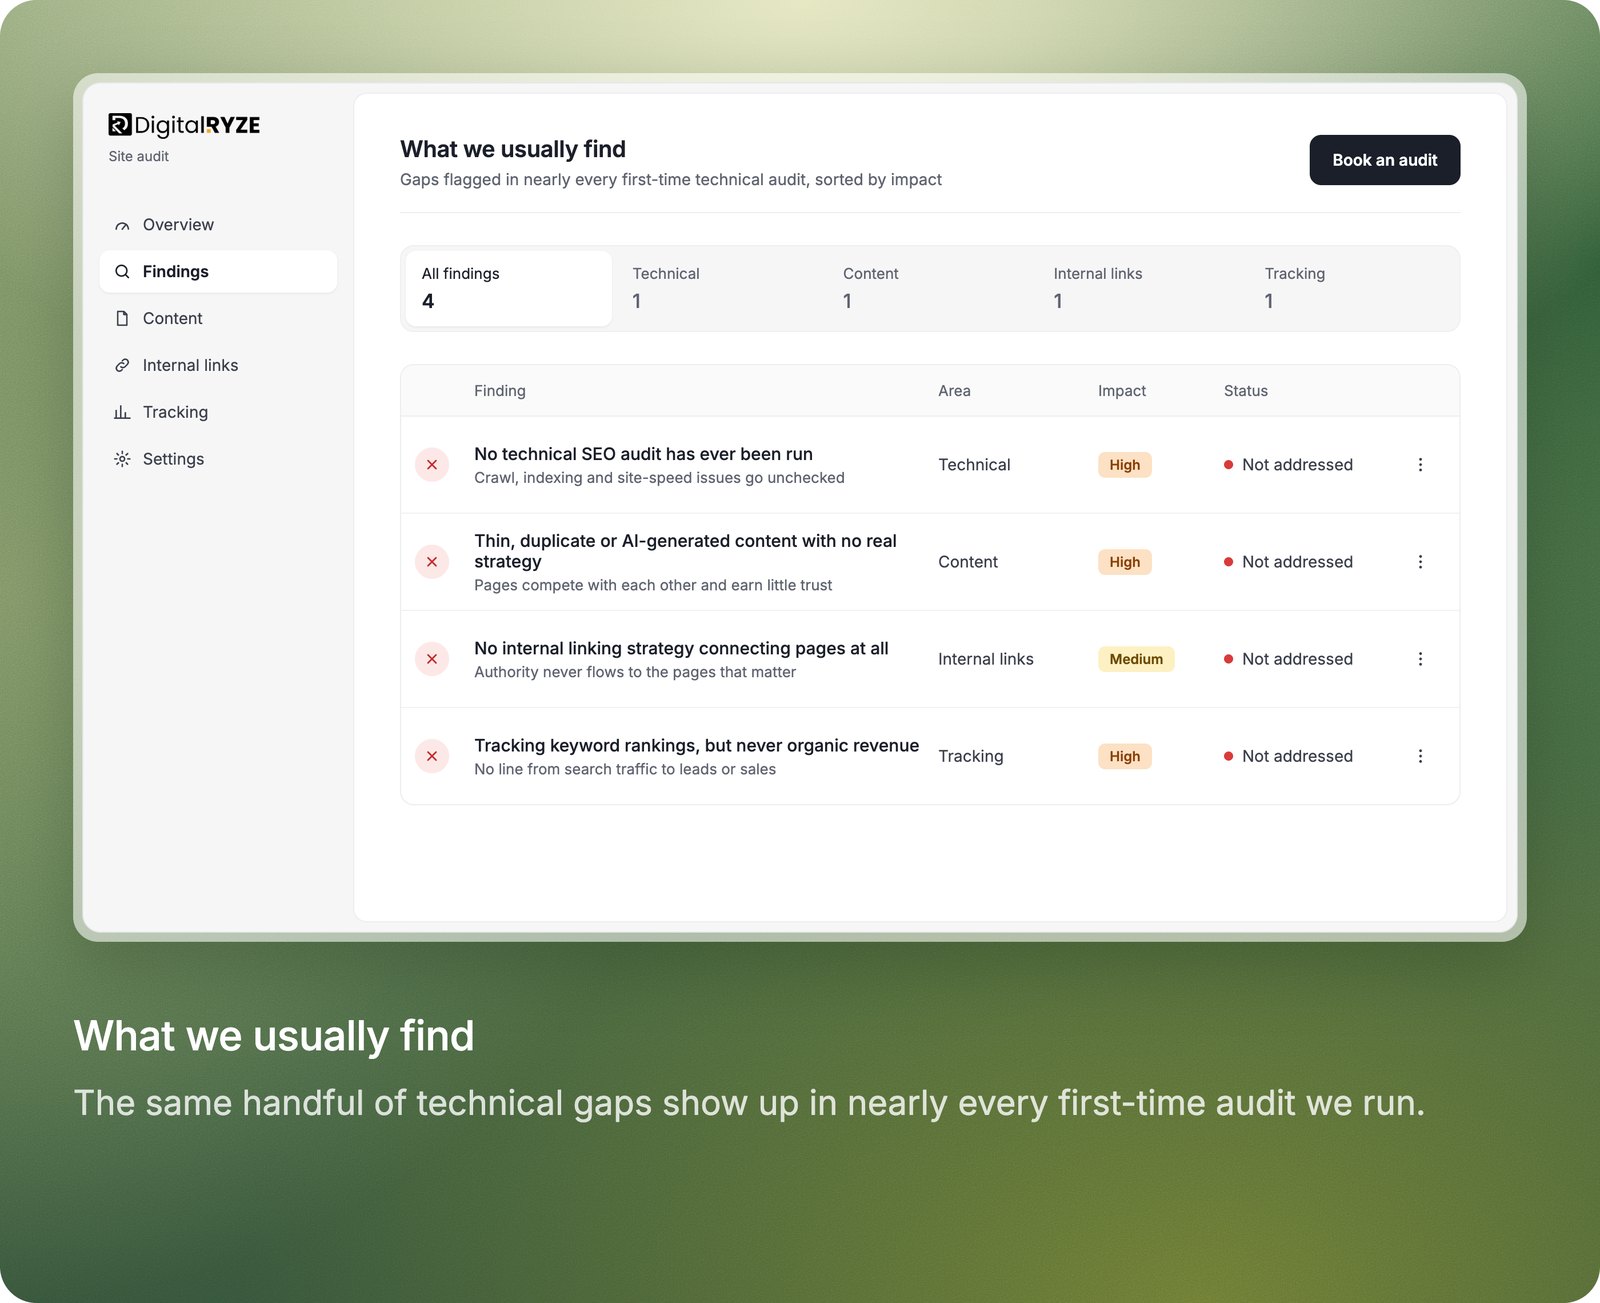This screenshot has height=1303, width=1600.
Task: Select the All findings tab
Action: pyautogui.click(x=508, y=288)
